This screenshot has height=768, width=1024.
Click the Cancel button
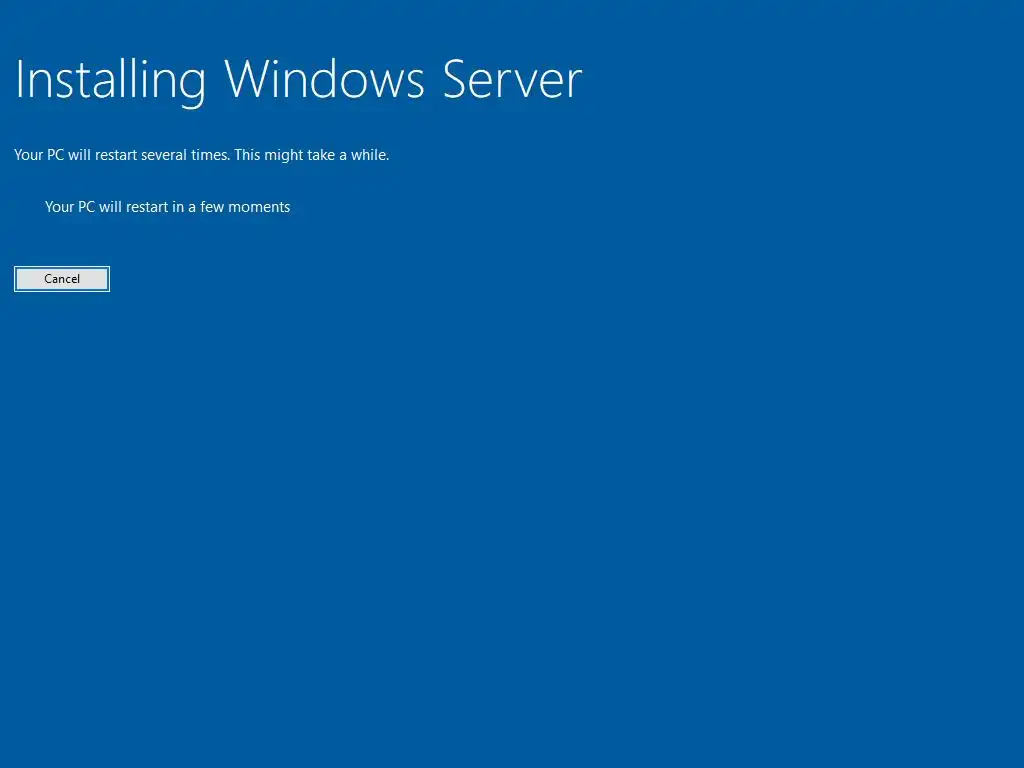(x=62, y=279)
